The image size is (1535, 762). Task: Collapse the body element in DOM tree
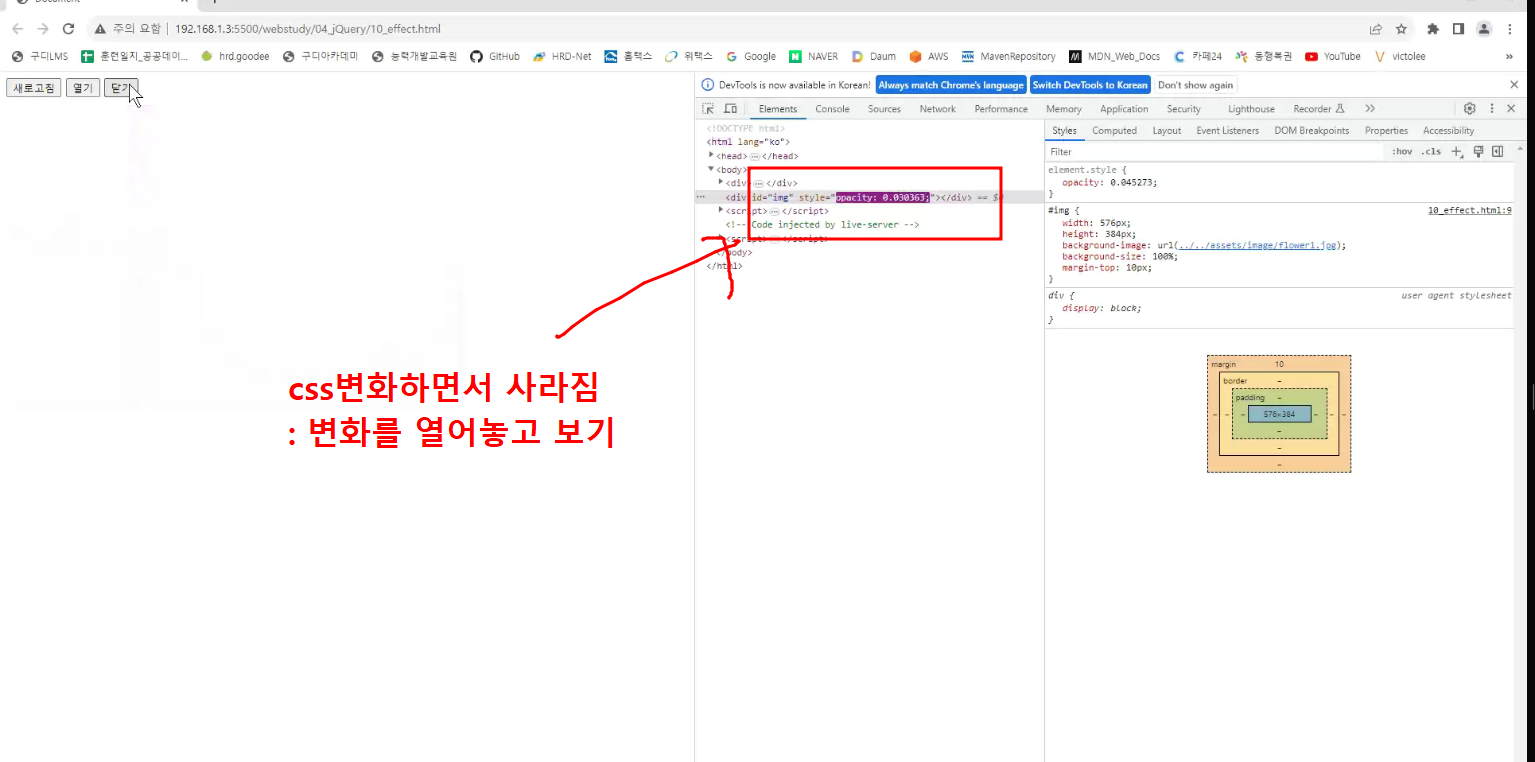[x=711, y=169]
